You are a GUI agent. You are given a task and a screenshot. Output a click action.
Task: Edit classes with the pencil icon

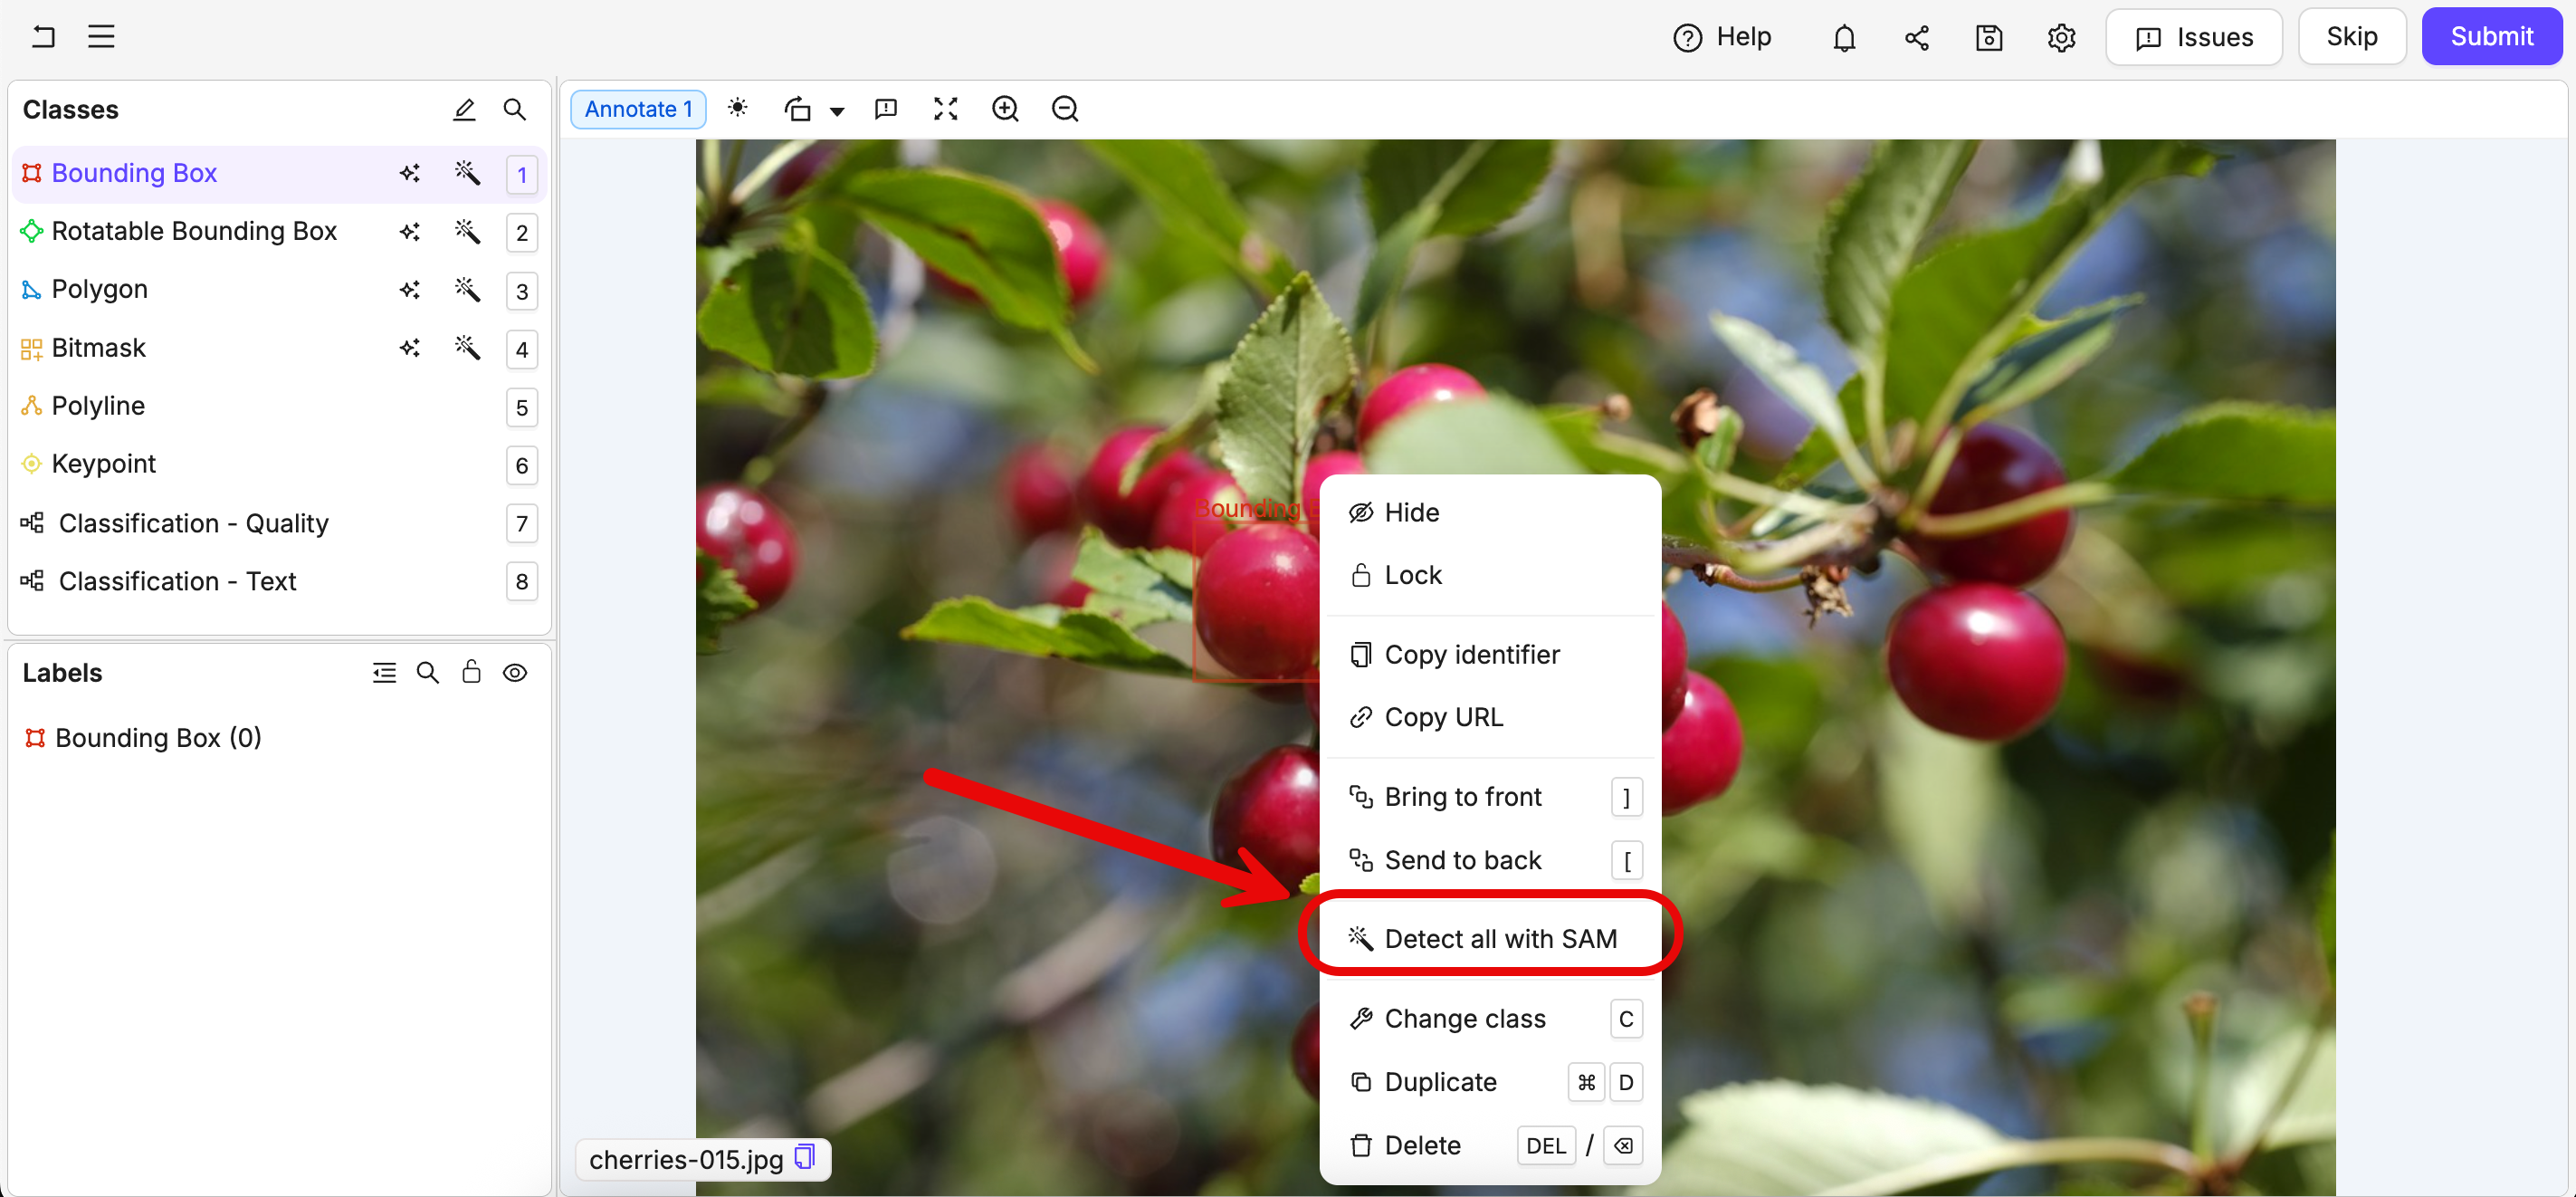[464, 109]
